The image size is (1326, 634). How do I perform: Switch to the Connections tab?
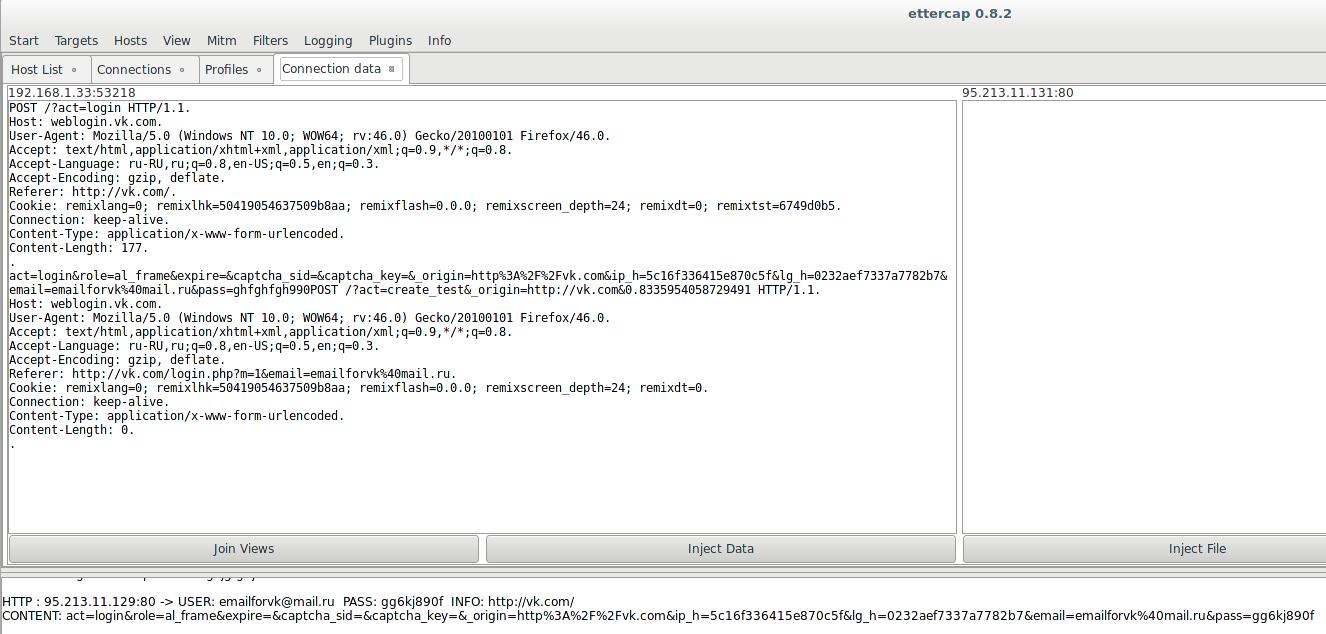point(134,70)
